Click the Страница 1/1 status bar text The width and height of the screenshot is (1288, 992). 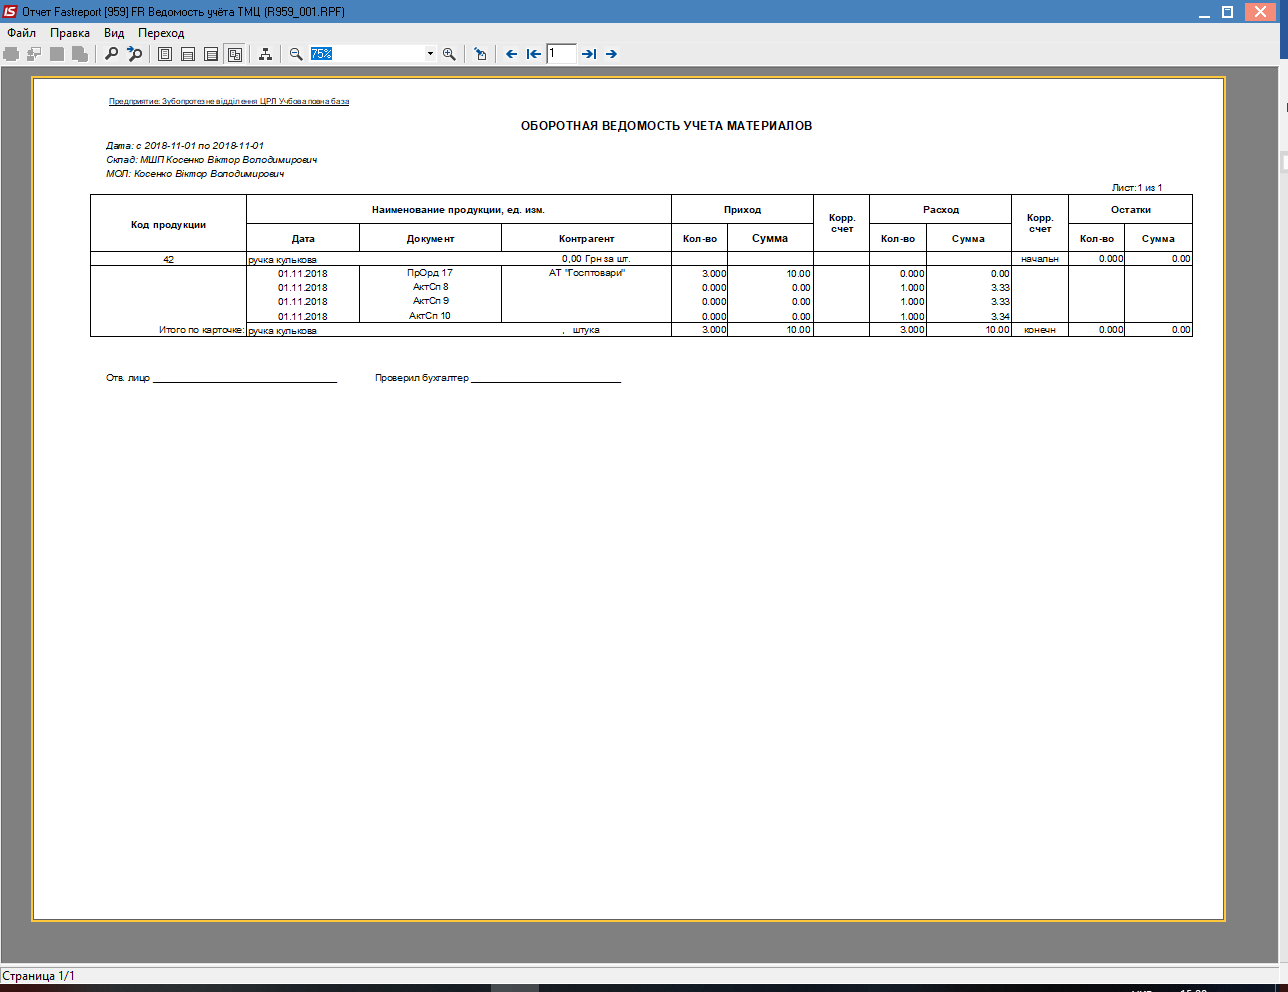38,976
